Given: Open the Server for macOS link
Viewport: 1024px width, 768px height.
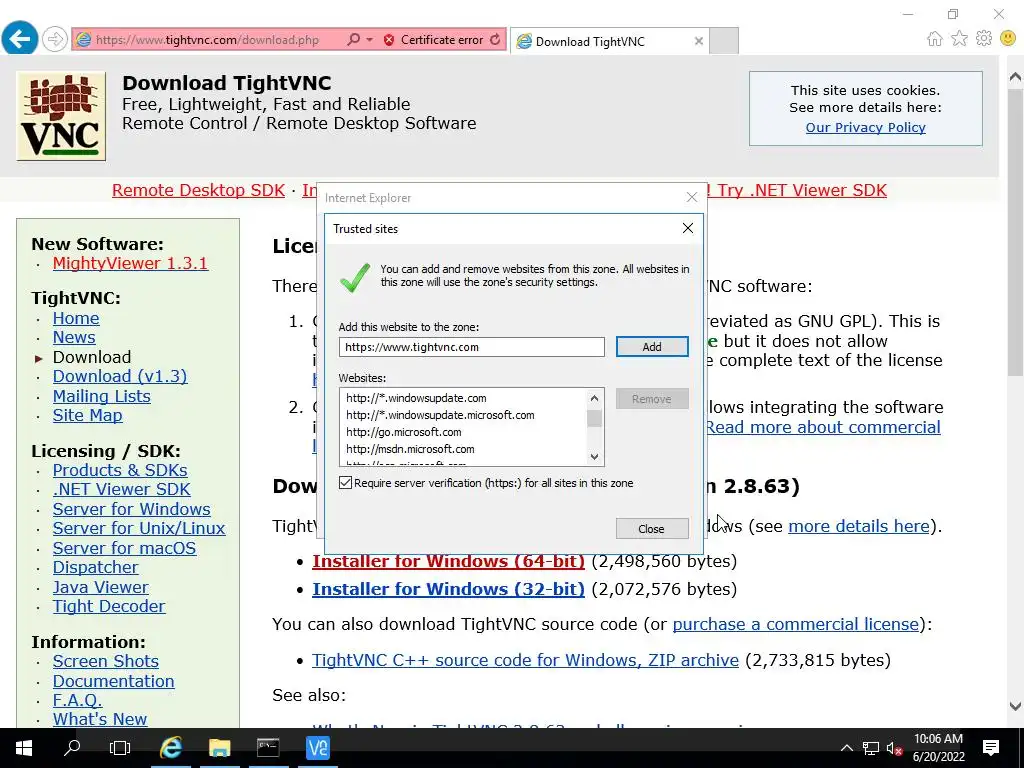Looking at the screenshot, I should [124, 548].
